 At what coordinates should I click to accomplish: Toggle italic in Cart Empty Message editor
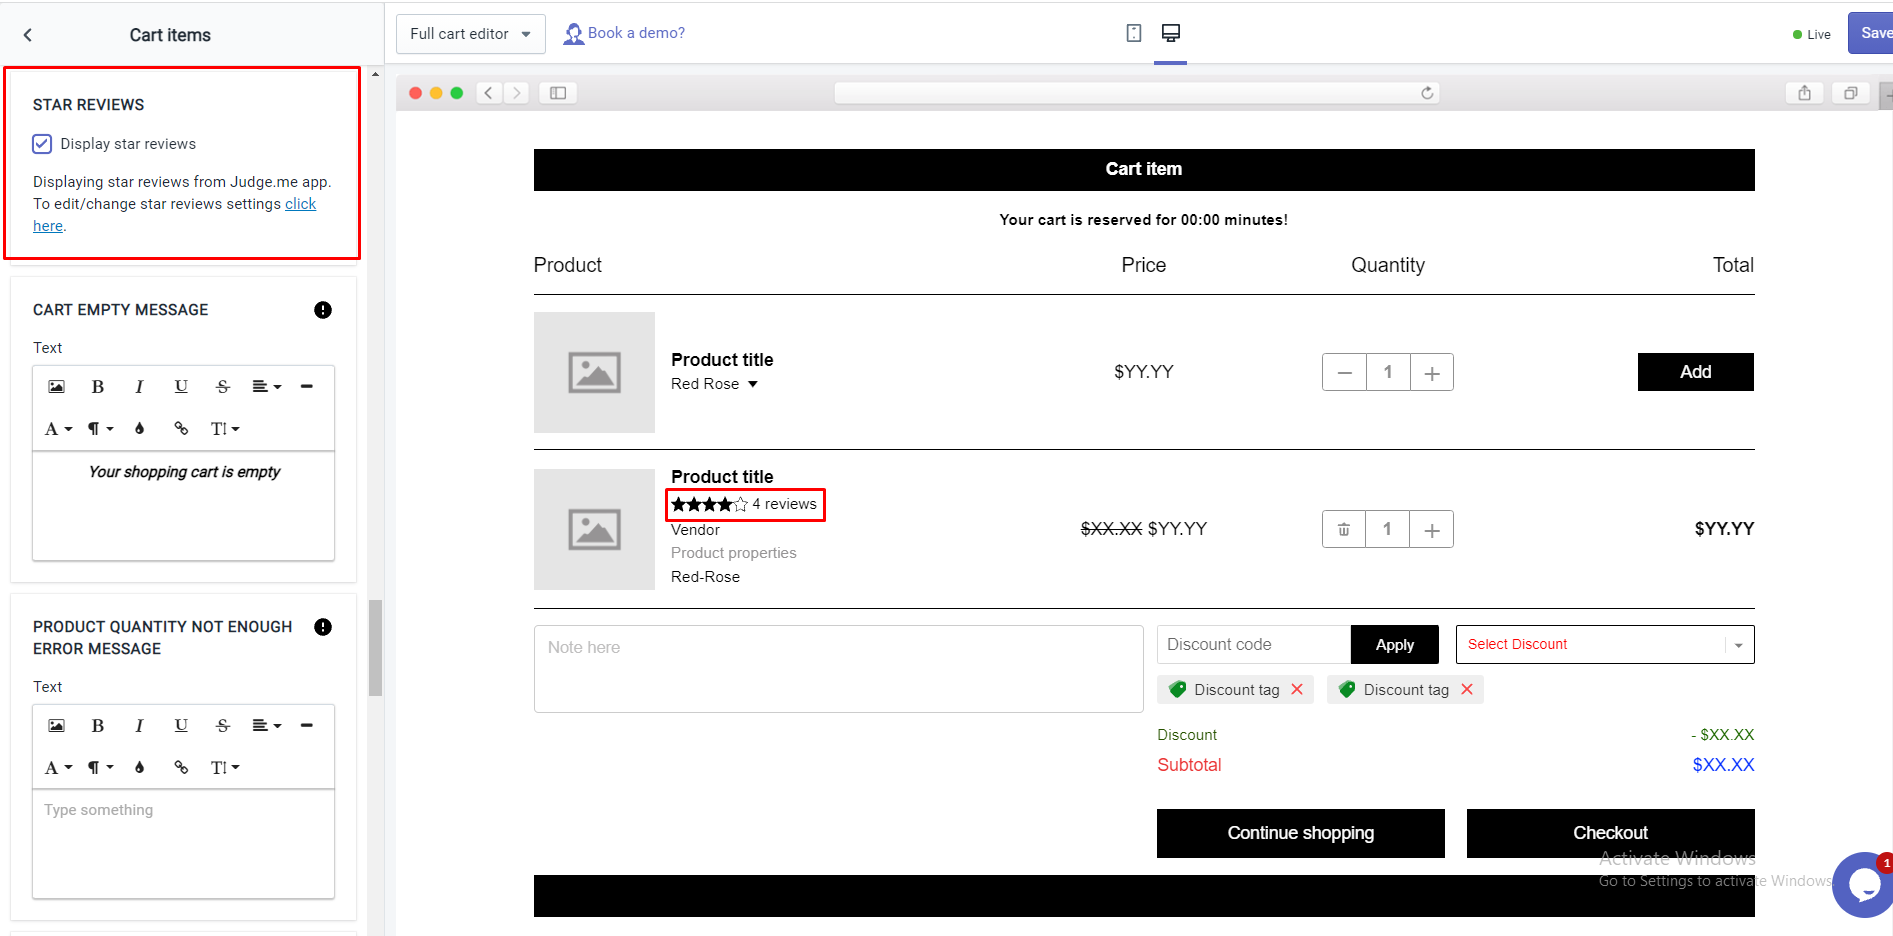pyautogui.click(x=139, y=387)
